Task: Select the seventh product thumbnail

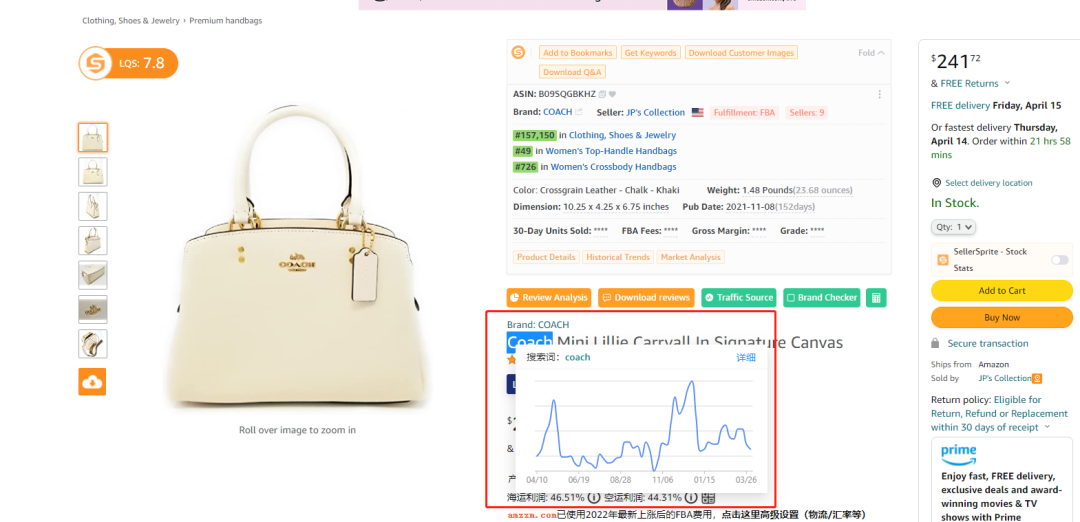Action: (92, 344)
